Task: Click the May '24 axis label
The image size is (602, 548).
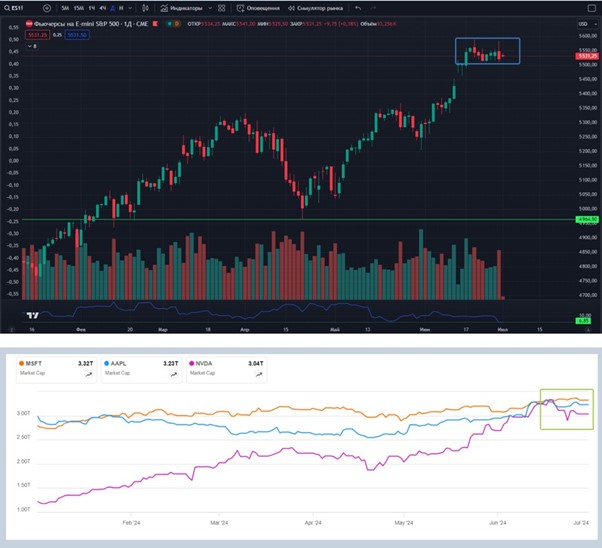Action: point(404,523)
